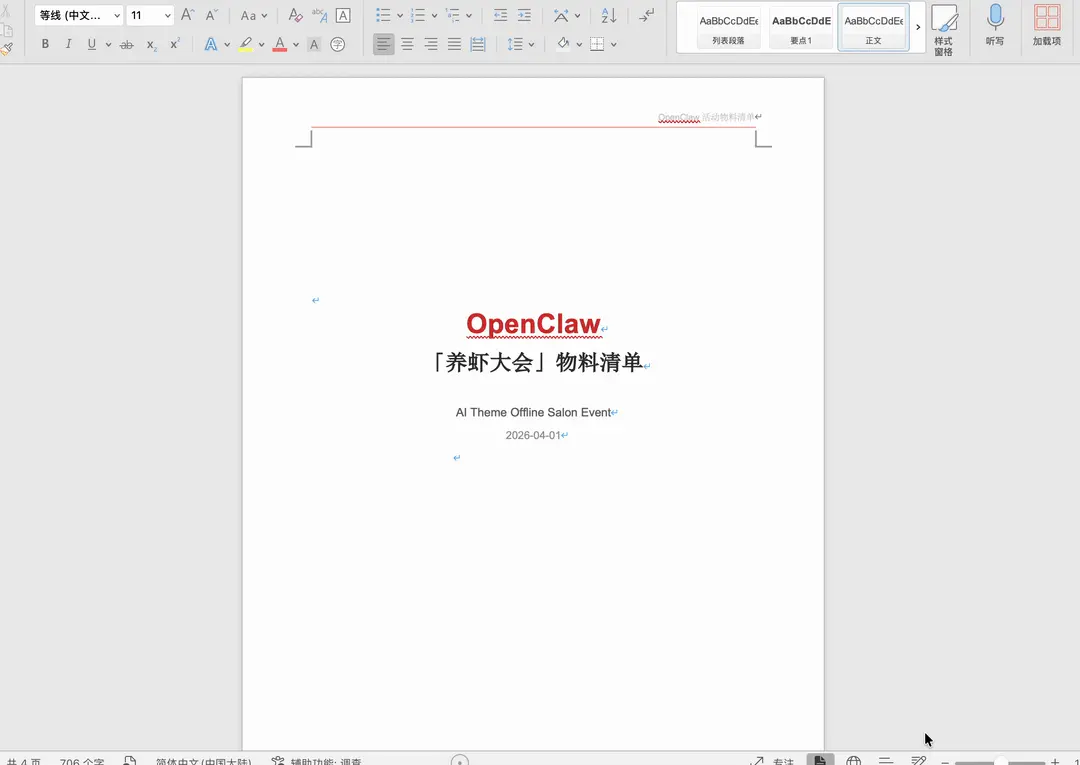Toggle bold formatting
The image size is (1080, 765).
click(x=45, y=44)
